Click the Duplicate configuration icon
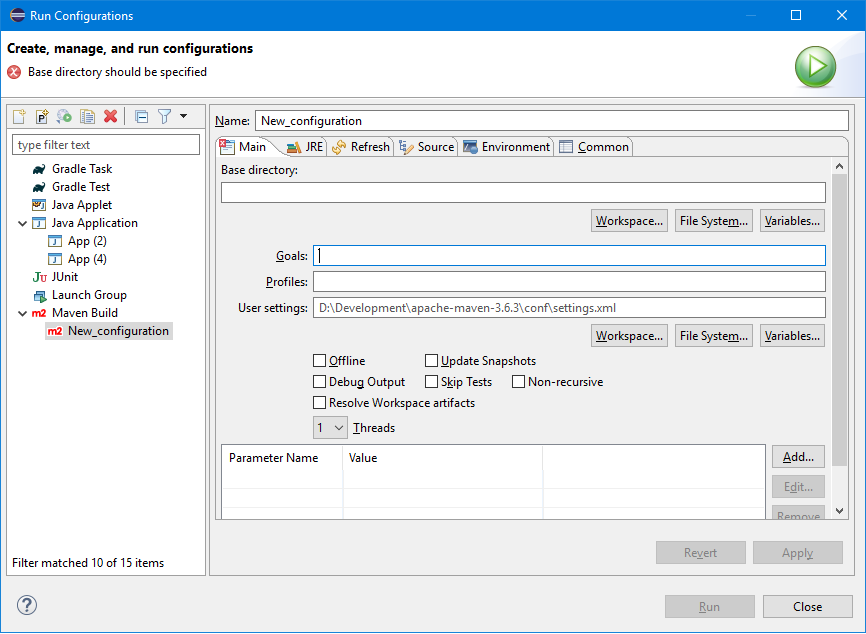The width and height of the screenshot is (866, 634). click(87, 117)
